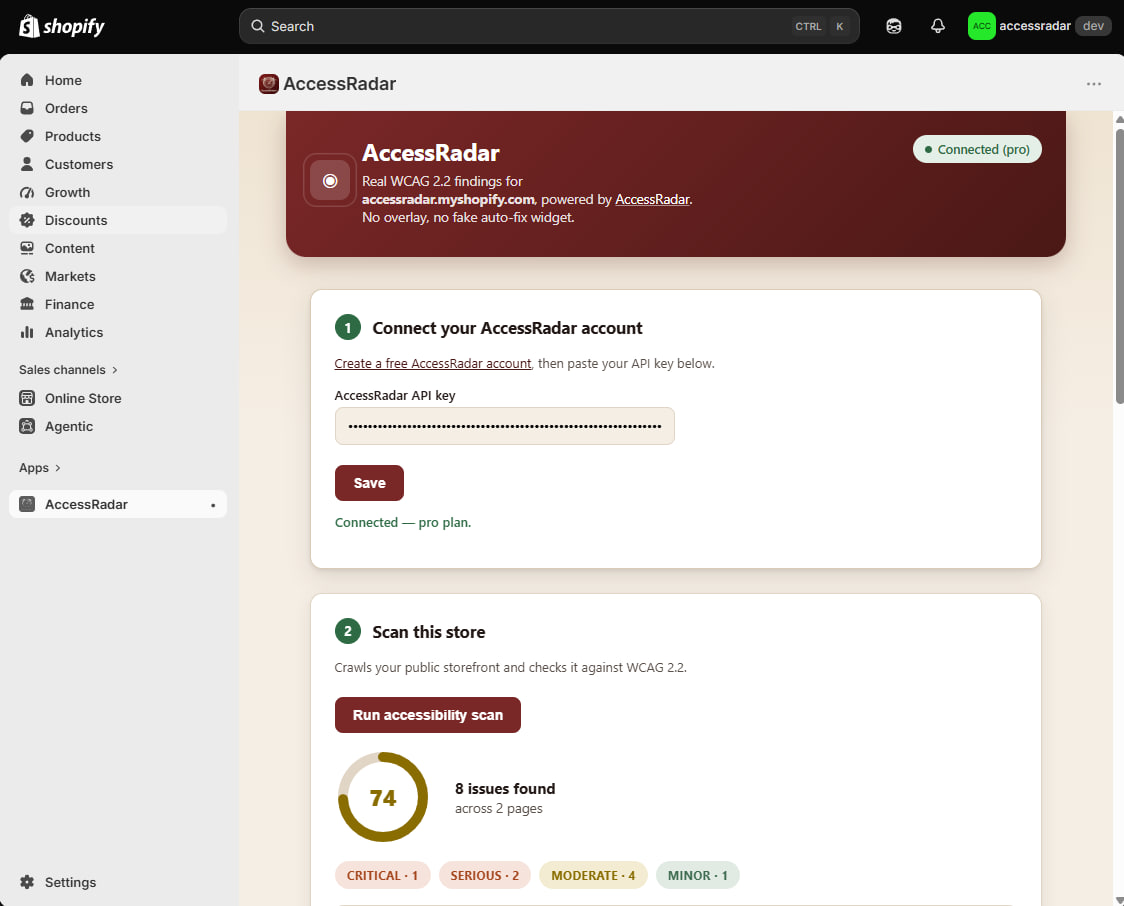Select the Products tag icon
Screen dimensions: 1124x906
[27, 136]
